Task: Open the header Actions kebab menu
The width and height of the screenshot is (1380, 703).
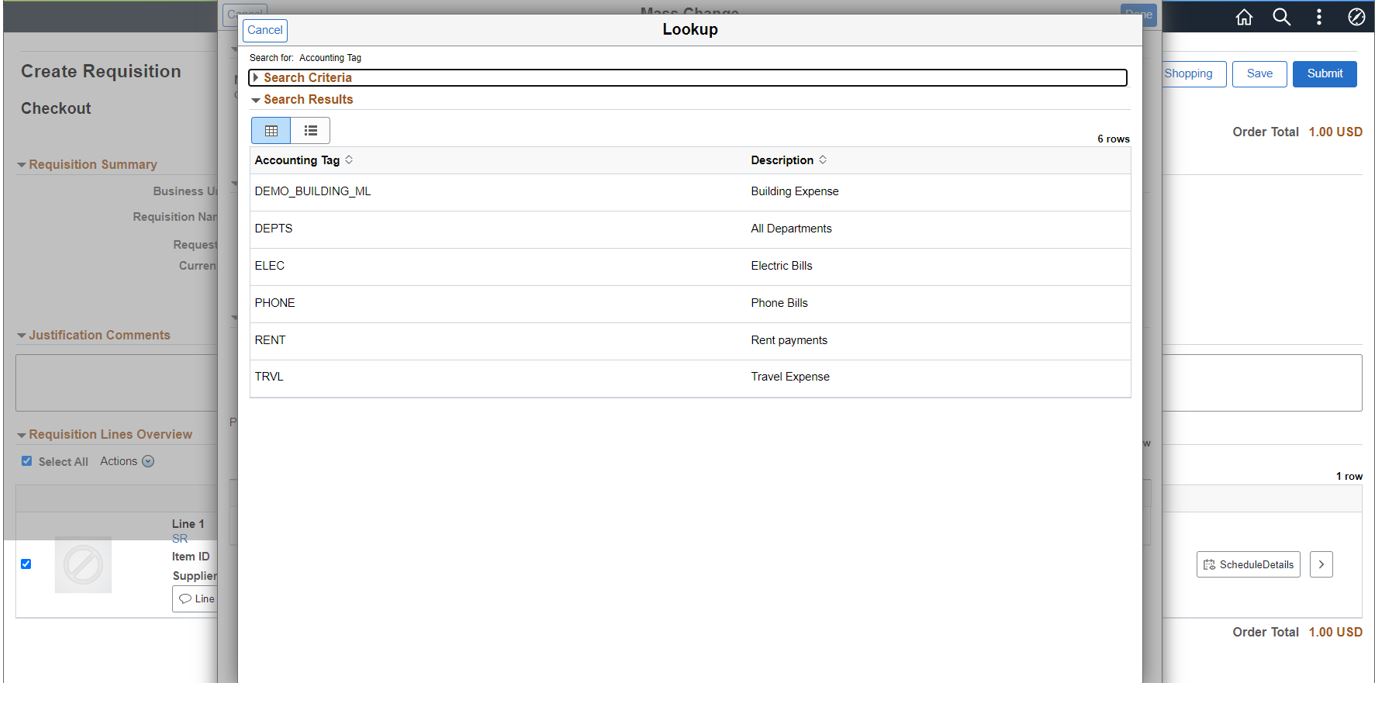Action: 1320,15
